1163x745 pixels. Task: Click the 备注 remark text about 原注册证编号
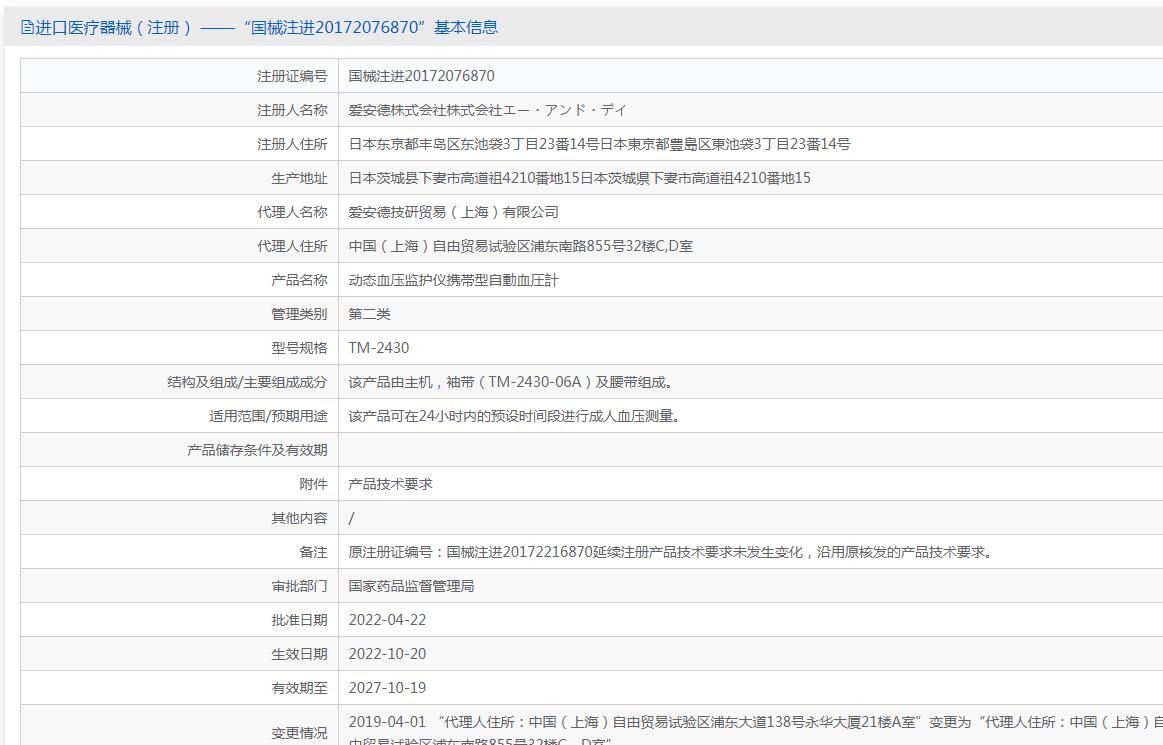pos(670,552)
